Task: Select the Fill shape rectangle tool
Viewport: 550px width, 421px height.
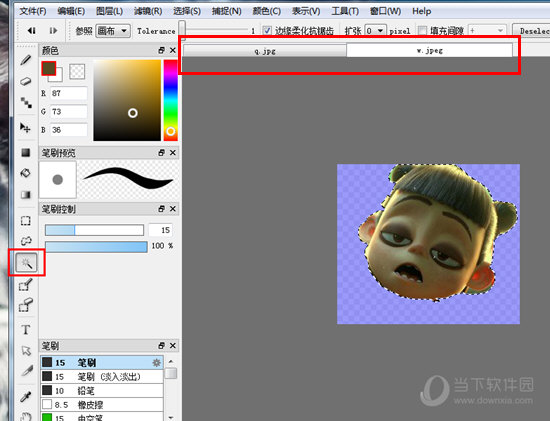Action: [x=26, y=152]
